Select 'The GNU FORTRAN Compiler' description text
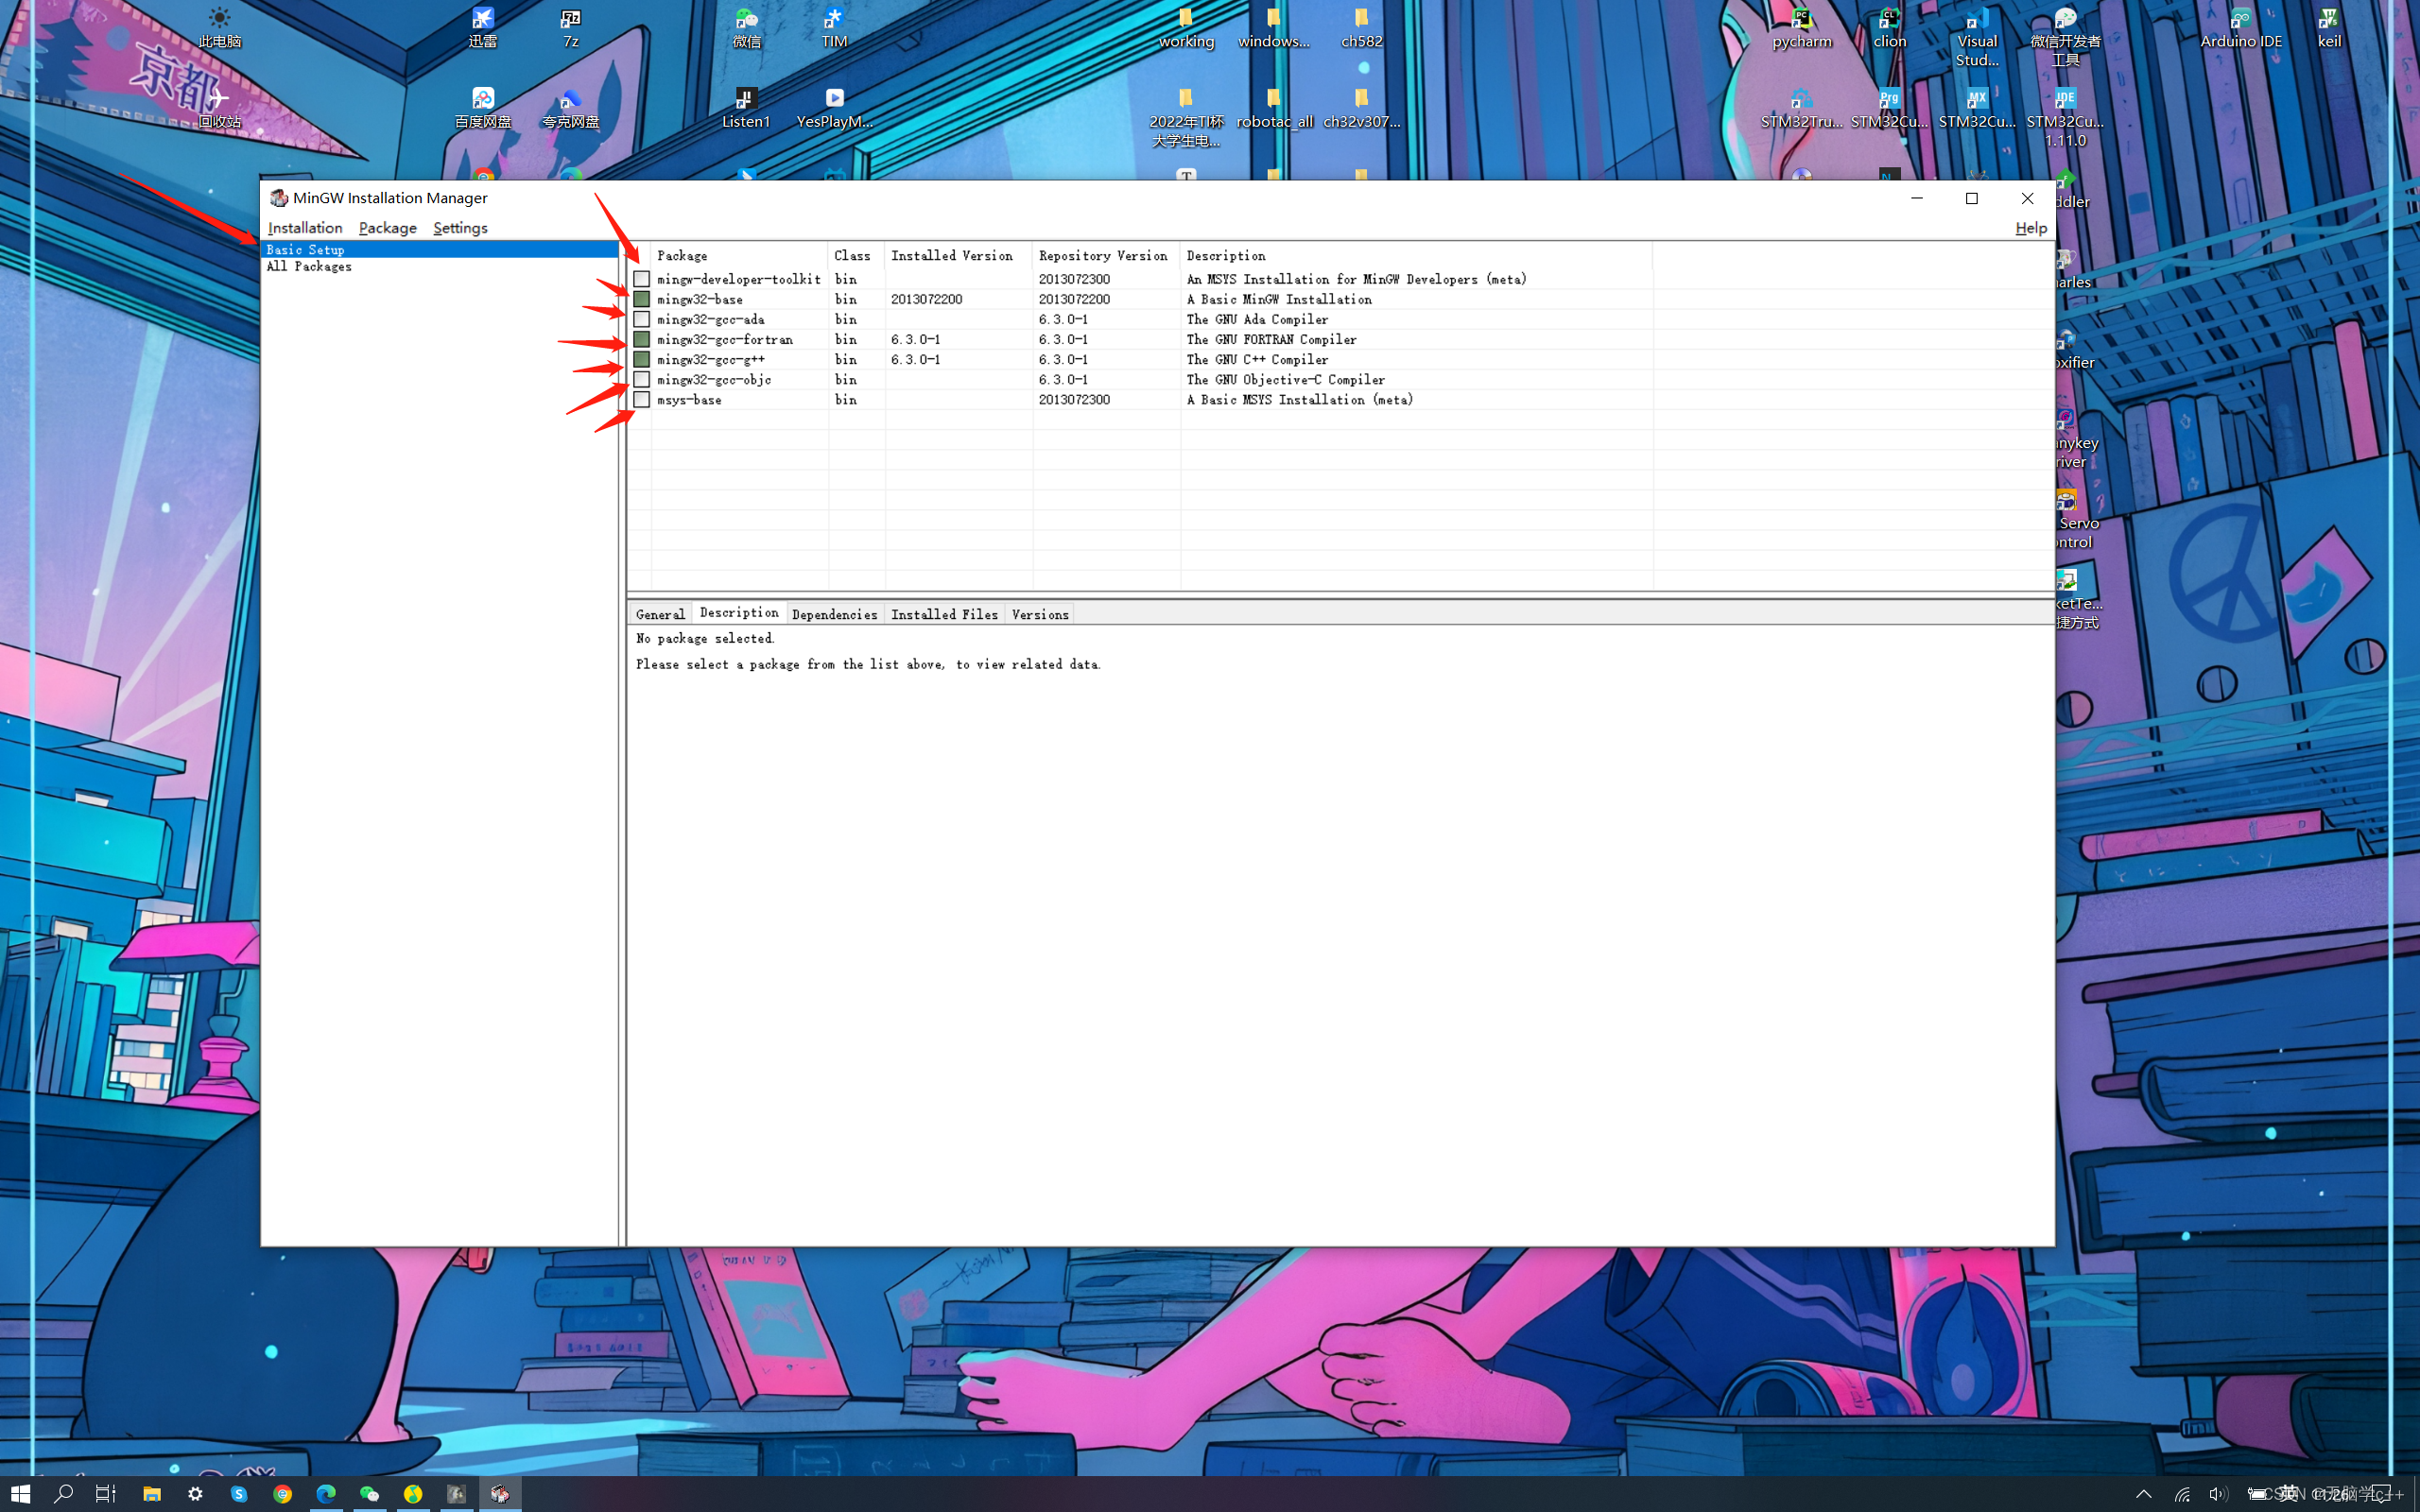The image size is (2420, 1512). click(1272, 339)
